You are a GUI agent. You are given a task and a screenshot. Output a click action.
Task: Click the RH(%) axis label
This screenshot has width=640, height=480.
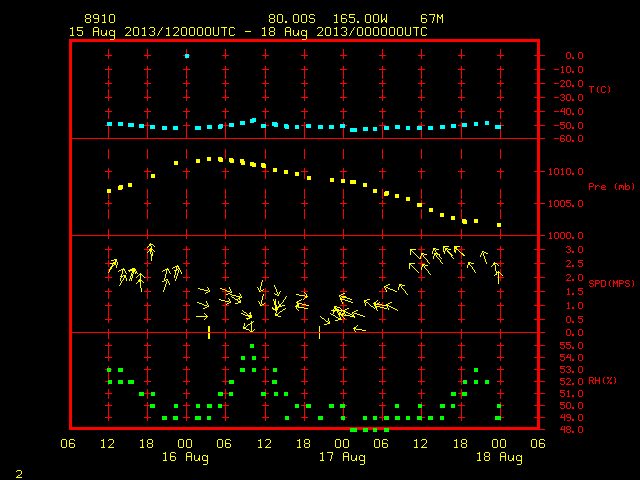pos(602,381)
